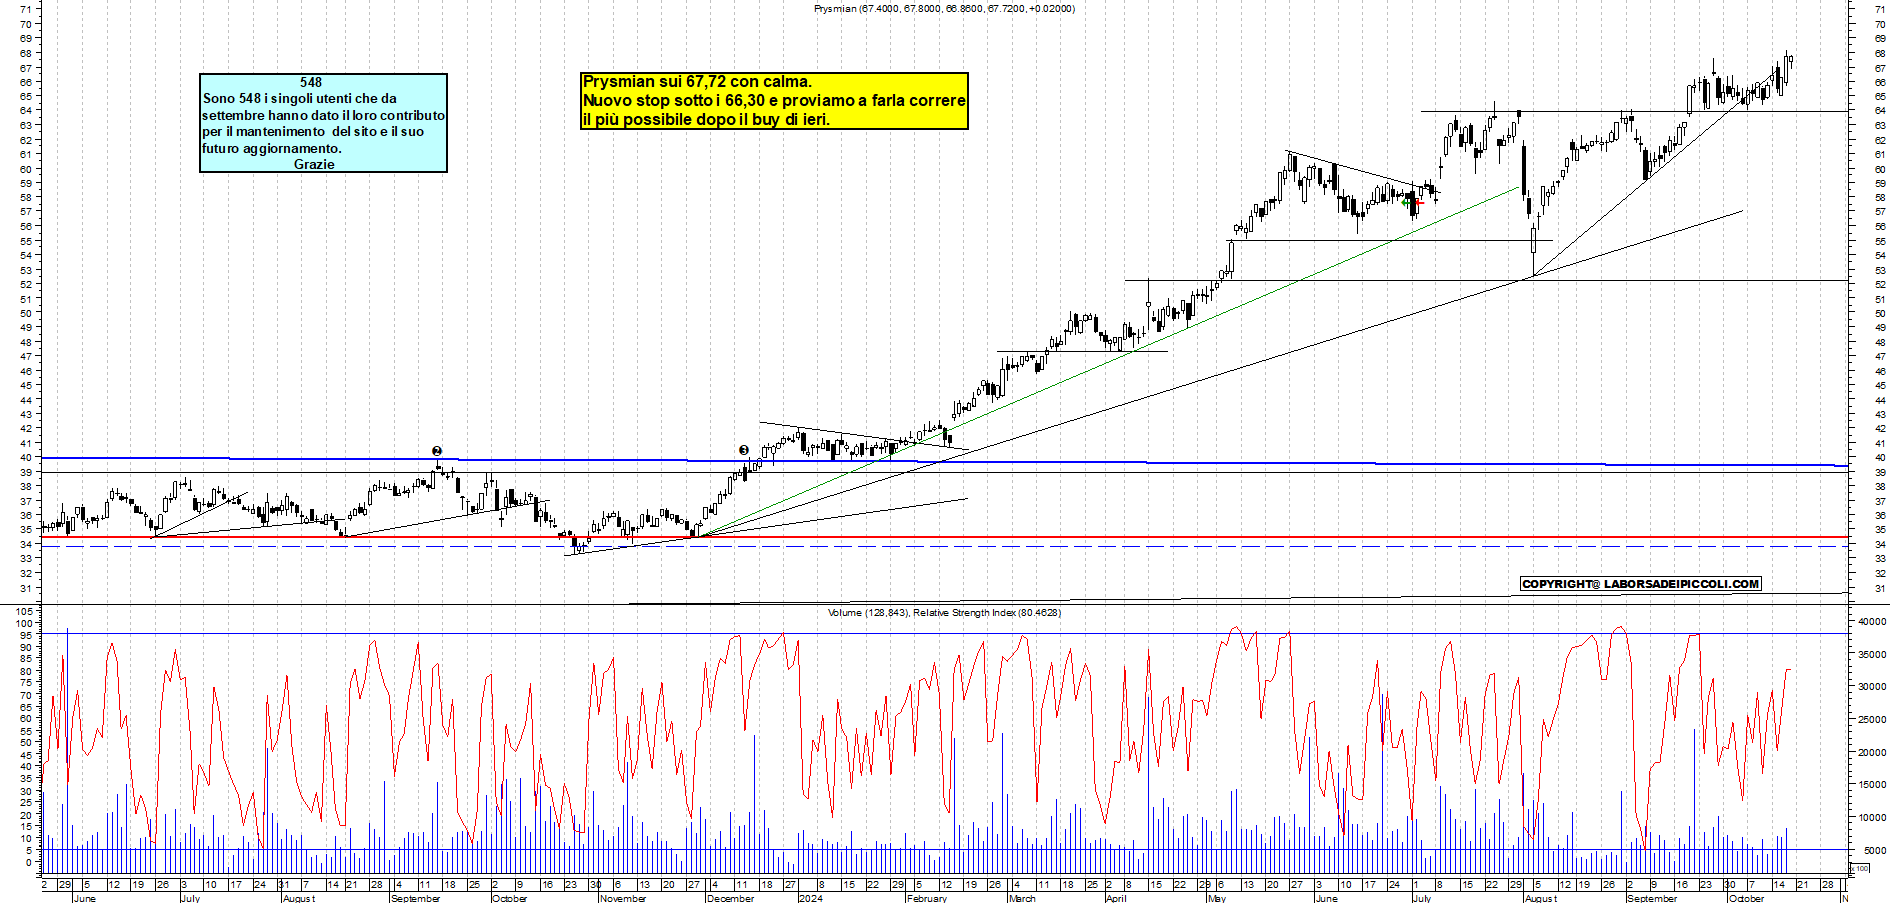Click 'per il mantenimento del sito e il suo'
The width and height of the screenshot is (1890, 903).
(x=313, y=131)
